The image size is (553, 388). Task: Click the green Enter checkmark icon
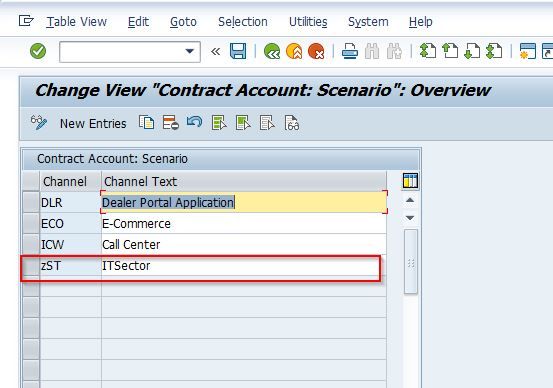(x=38, y=51)
